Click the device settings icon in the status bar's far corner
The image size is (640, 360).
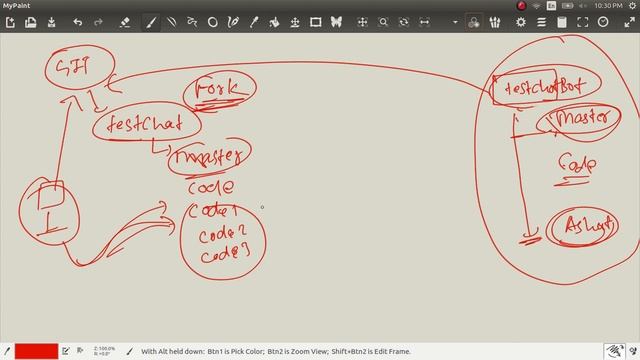click(x=633, y=351)
